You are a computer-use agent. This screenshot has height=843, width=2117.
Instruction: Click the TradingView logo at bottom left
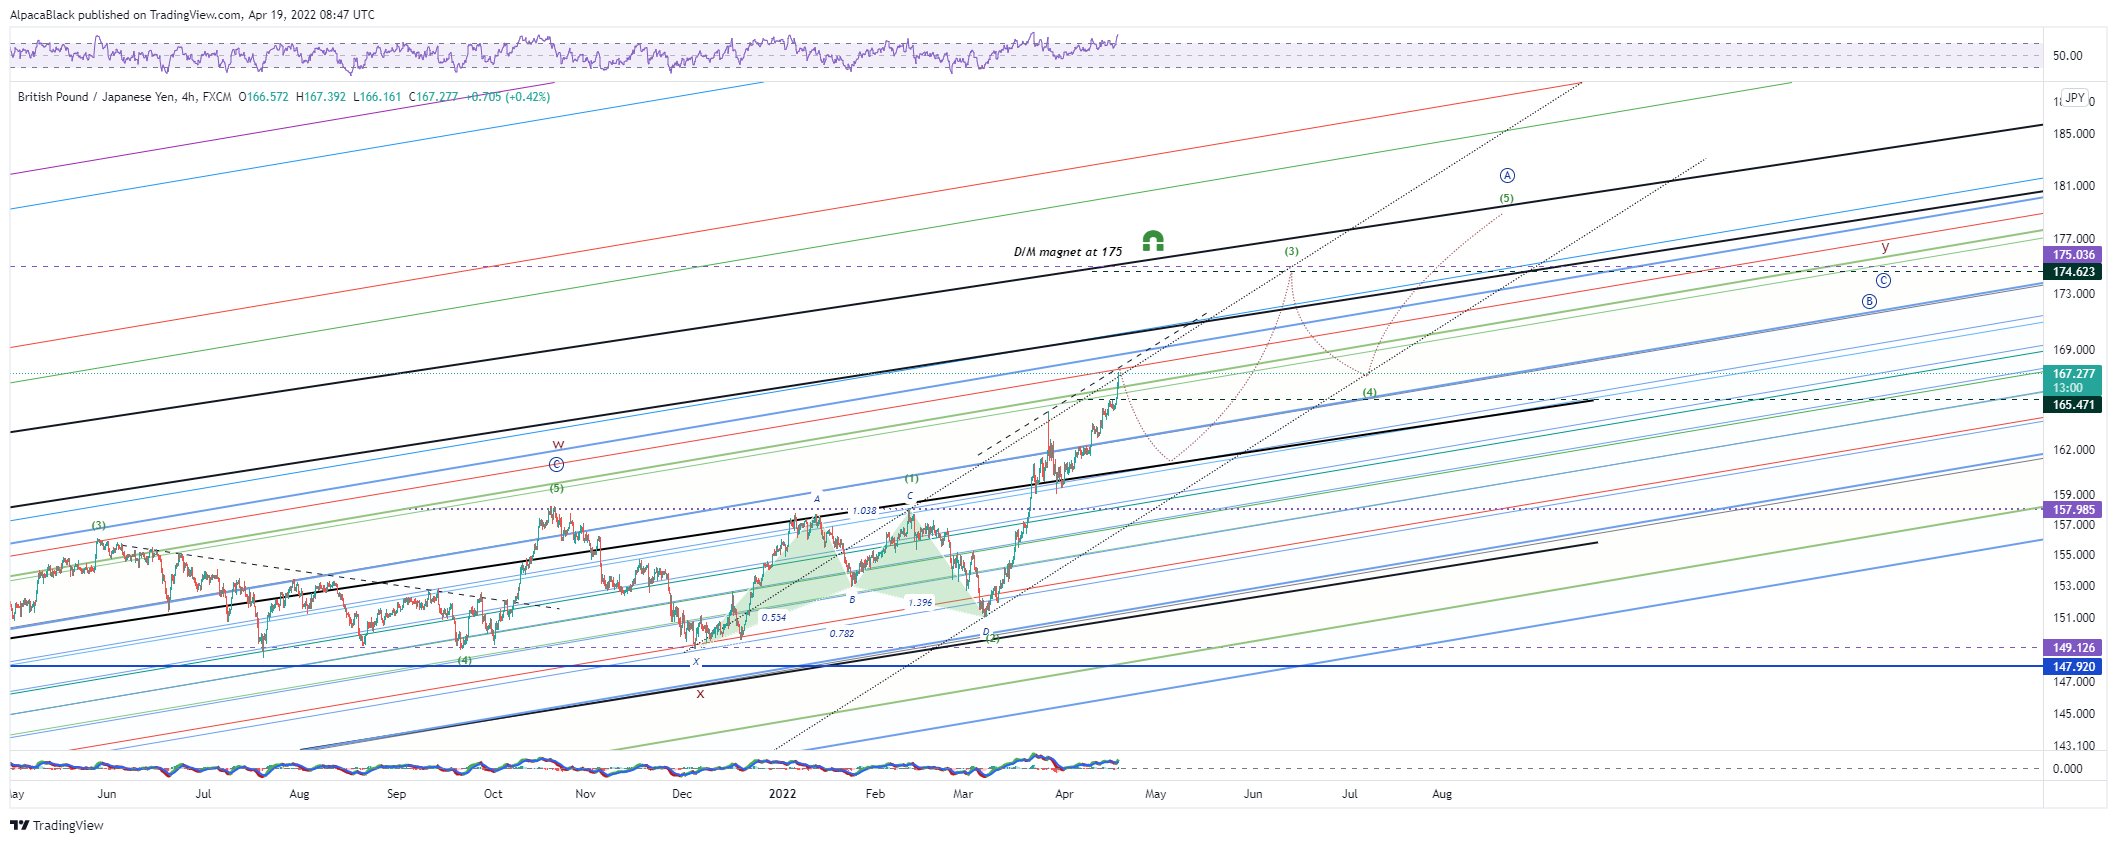tap(57, 825)
